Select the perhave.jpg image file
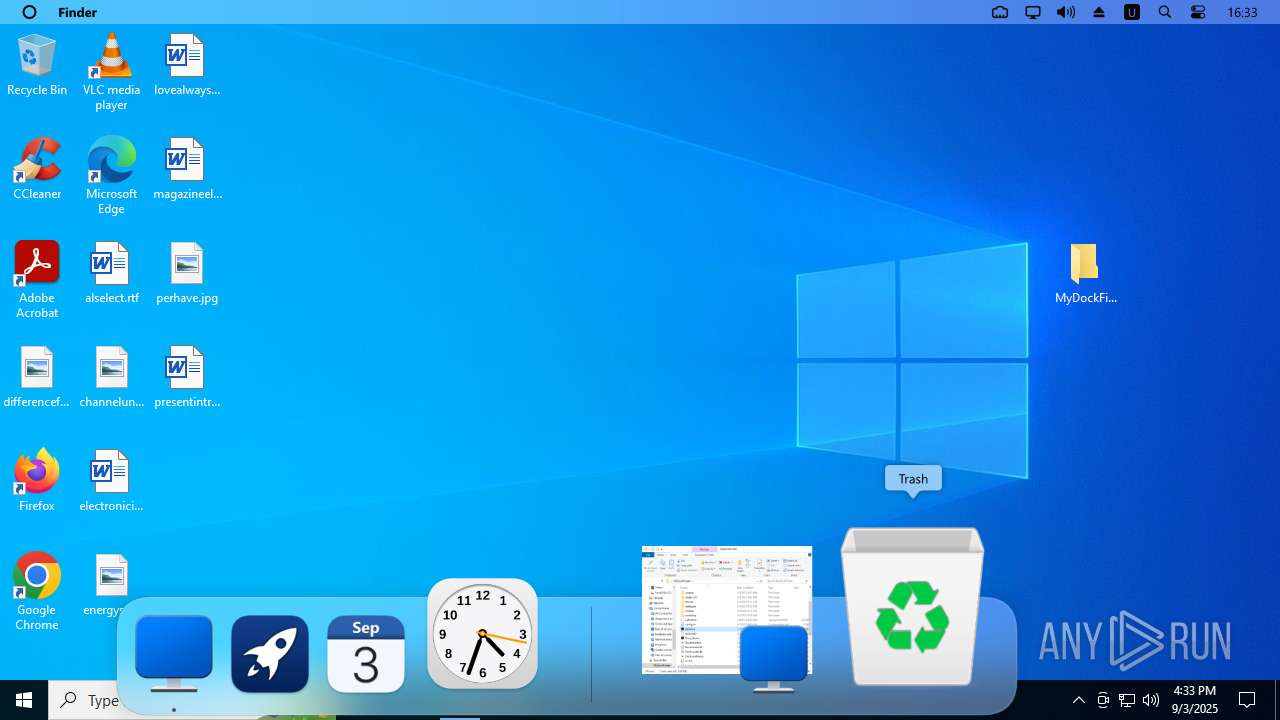The image size is (1280, 720). click(x=186, y=273)
